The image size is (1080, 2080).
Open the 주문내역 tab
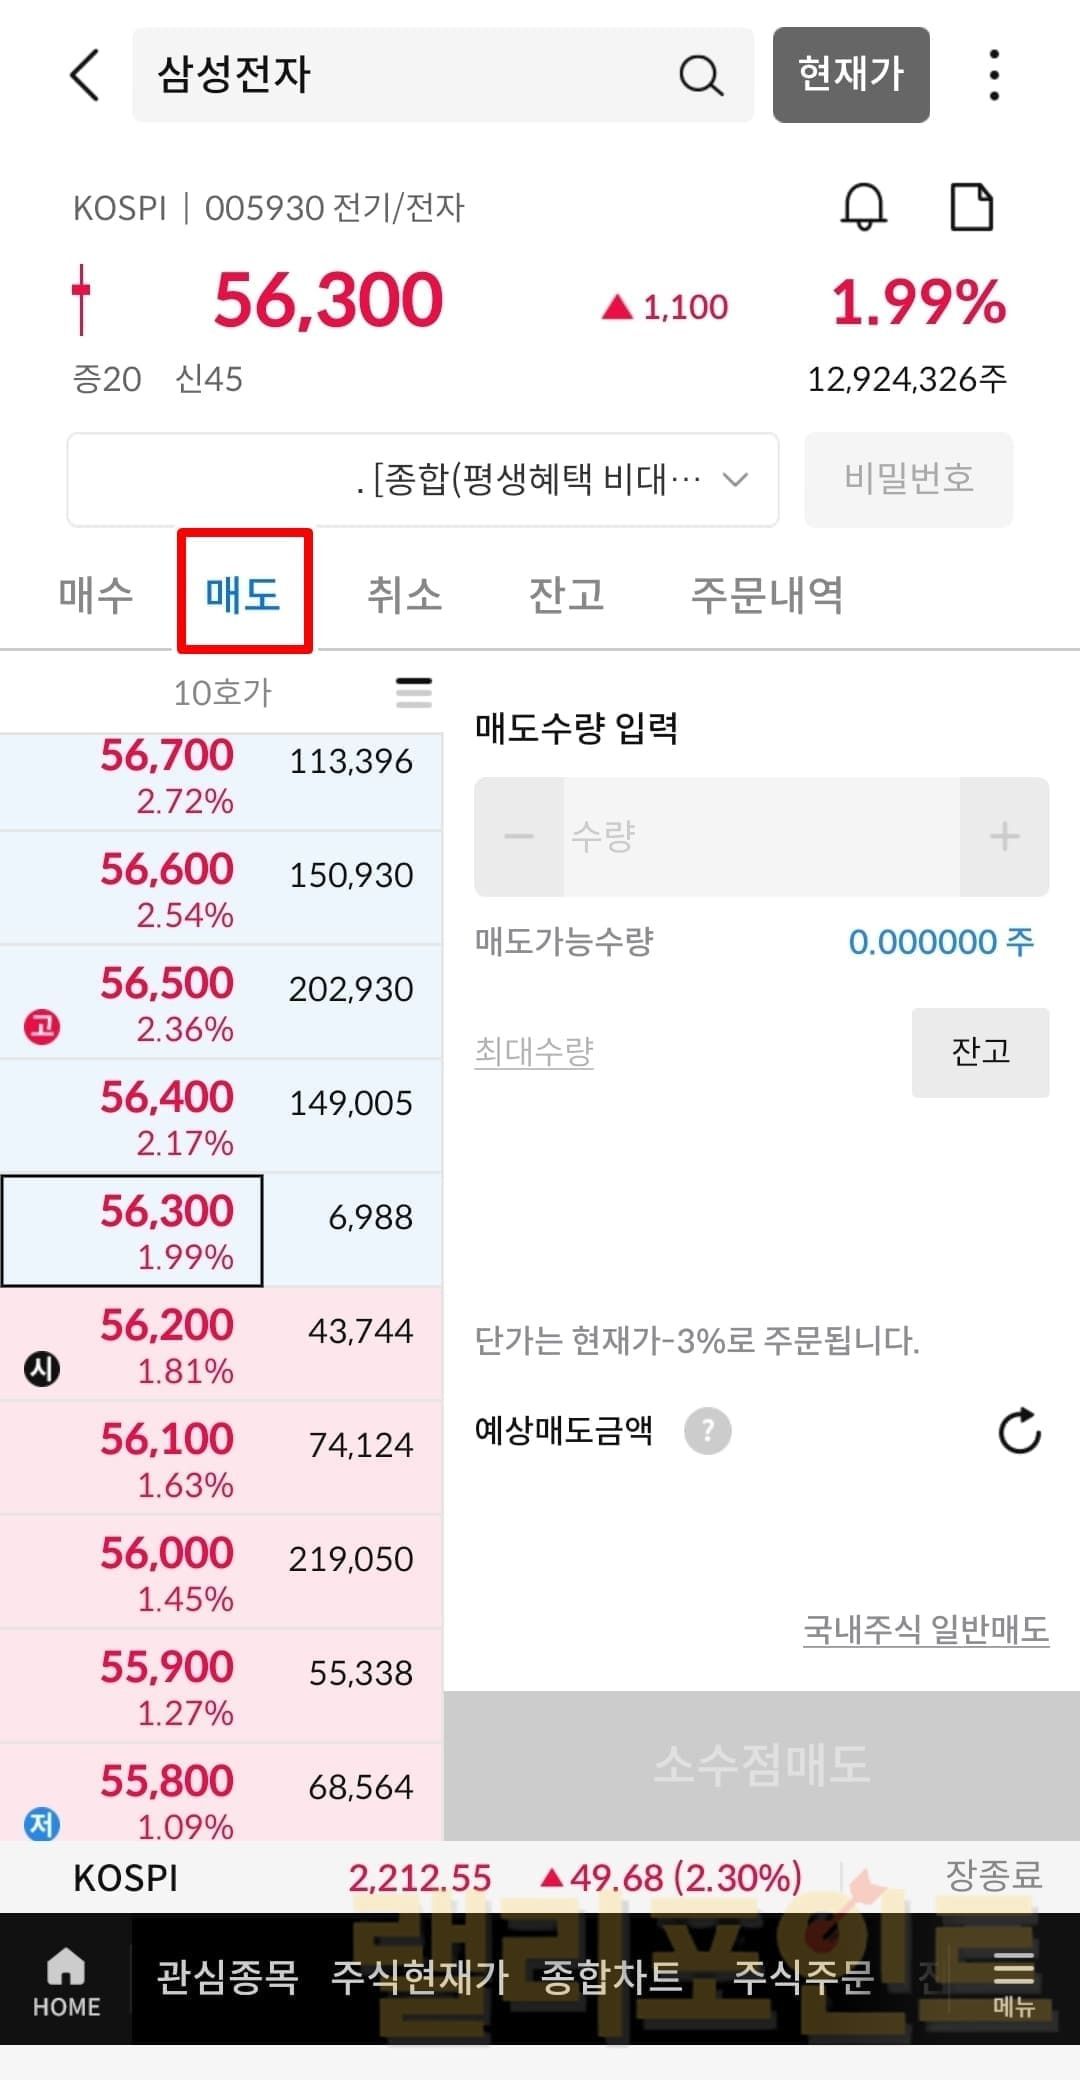pyautogui.click(x=767, y=595)
